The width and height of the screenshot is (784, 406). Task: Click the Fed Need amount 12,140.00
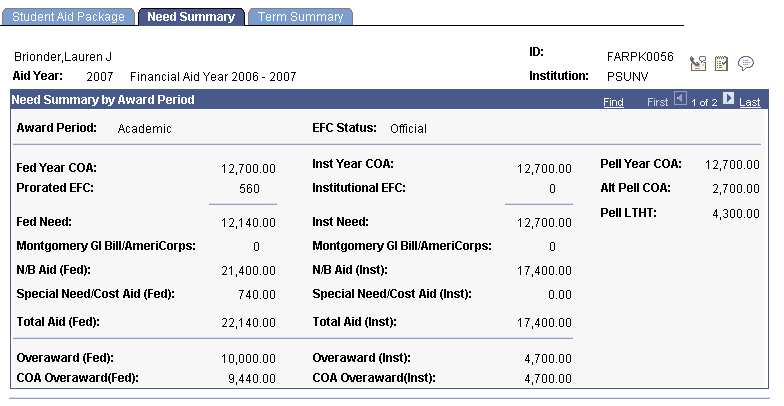point(248,222)
